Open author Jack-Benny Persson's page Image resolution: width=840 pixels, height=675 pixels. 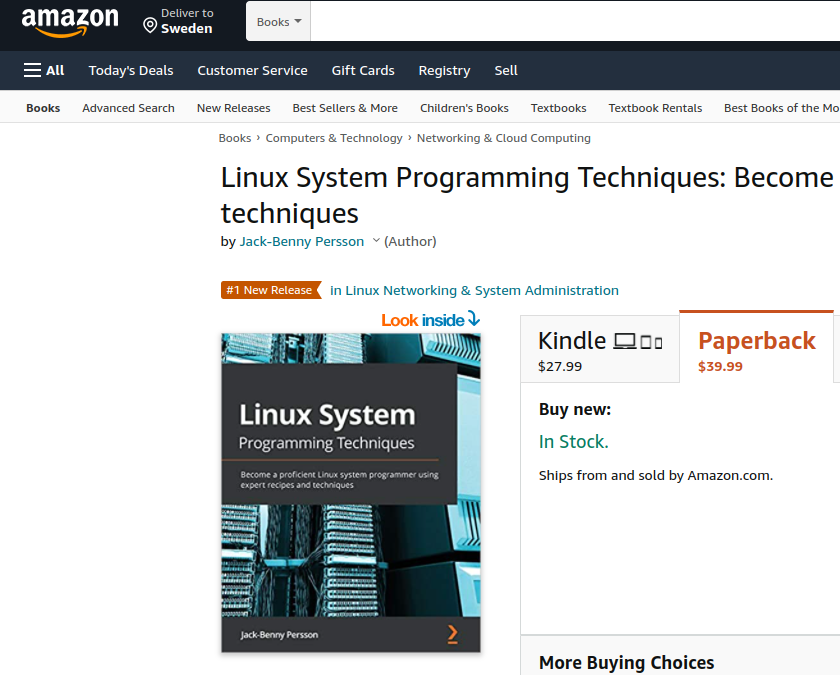coord(302,241)
